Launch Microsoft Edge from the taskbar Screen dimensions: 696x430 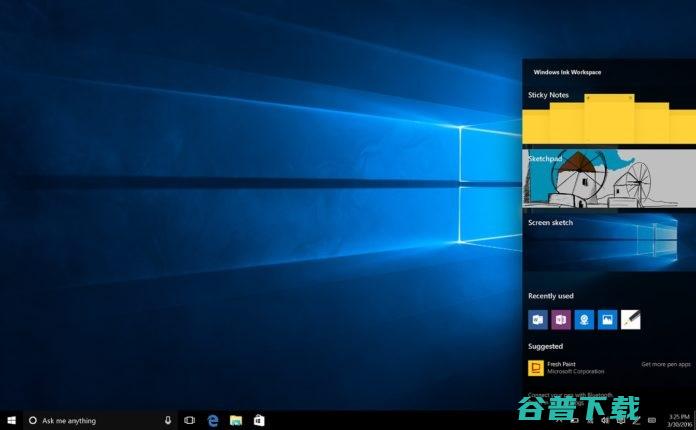[x=213, y=420]
